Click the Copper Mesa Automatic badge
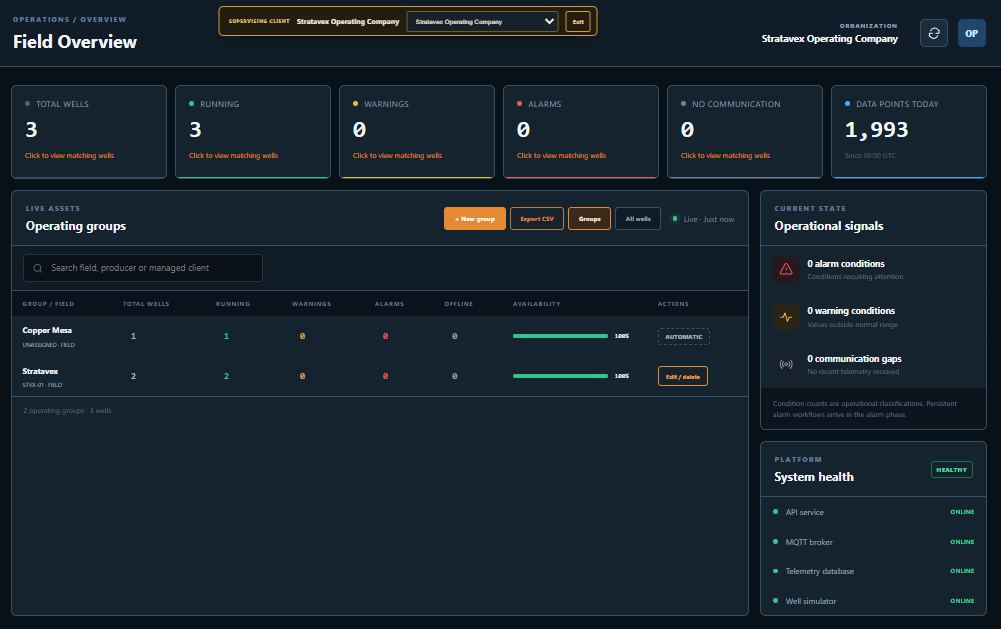The height and width of the screenshot is (629, 1001). pyautogui.click(x=684, y=337)
